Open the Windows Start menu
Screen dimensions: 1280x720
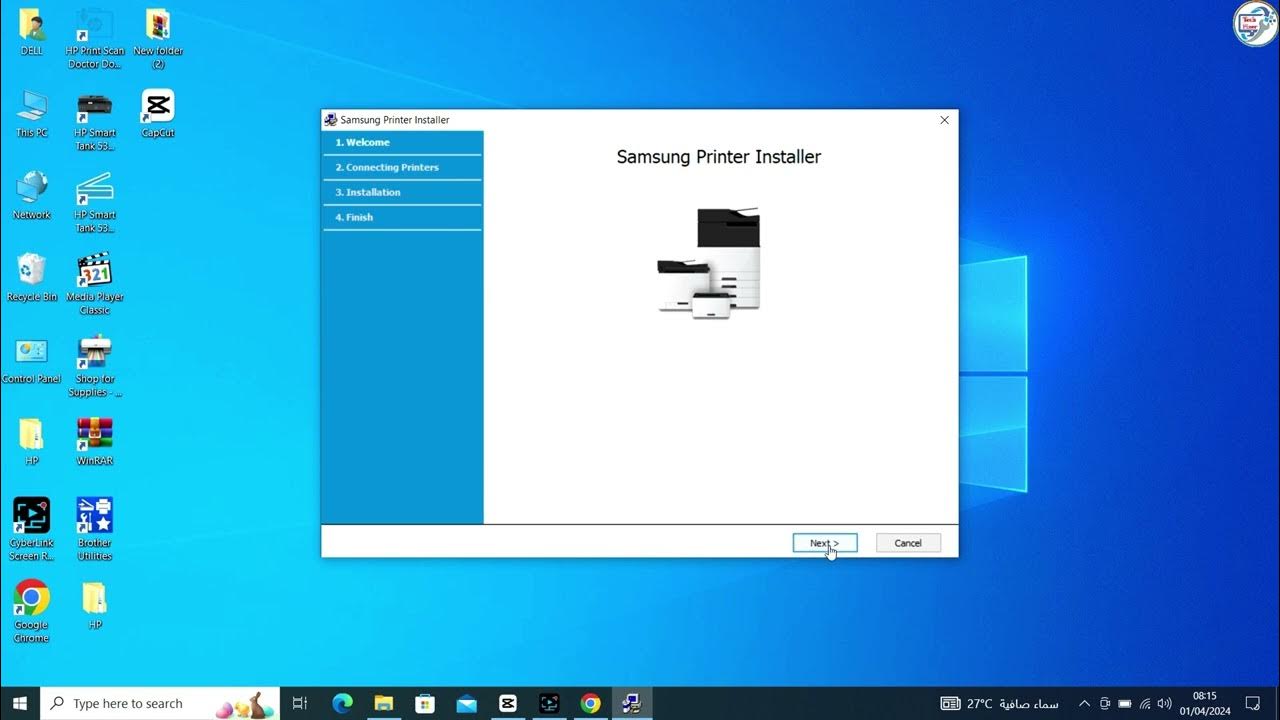[20, 704]
